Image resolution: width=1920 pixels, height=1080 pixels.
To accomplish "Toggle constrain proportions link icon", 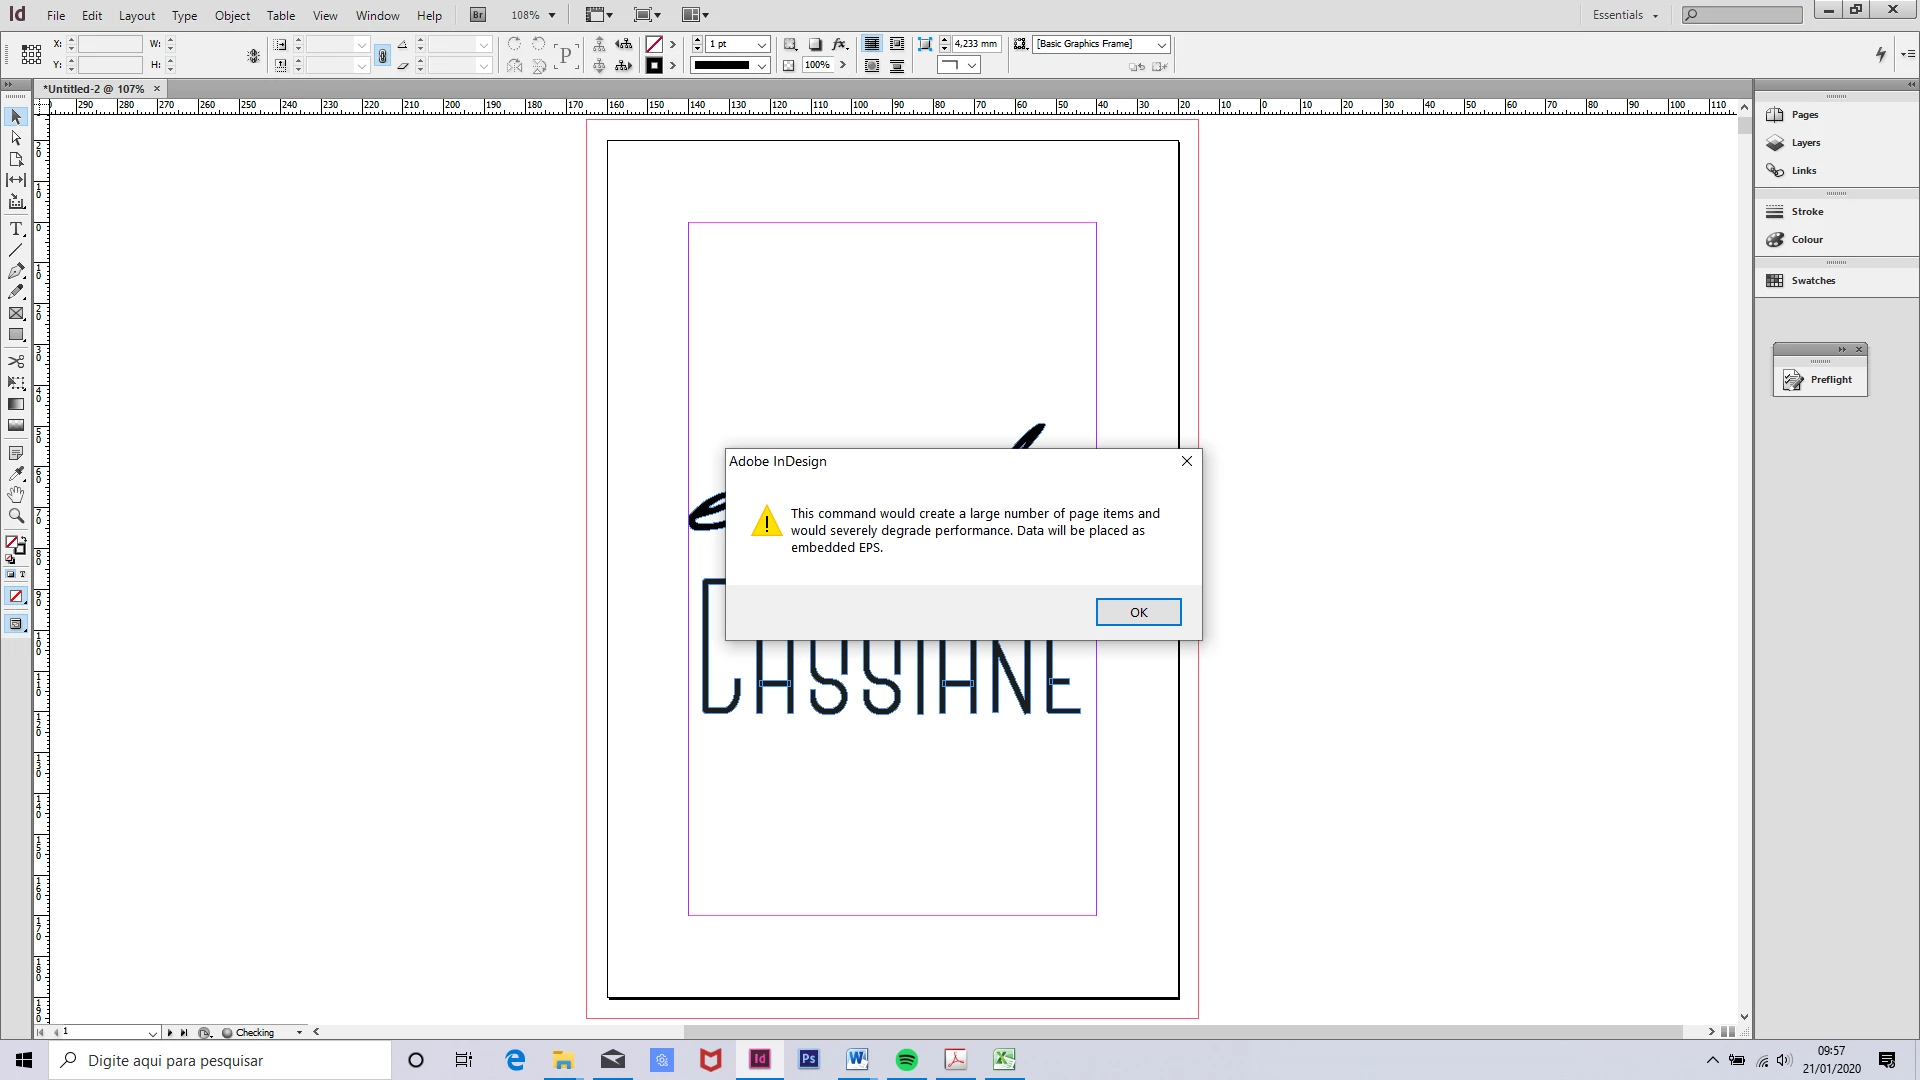I will [x=382, y=56].
